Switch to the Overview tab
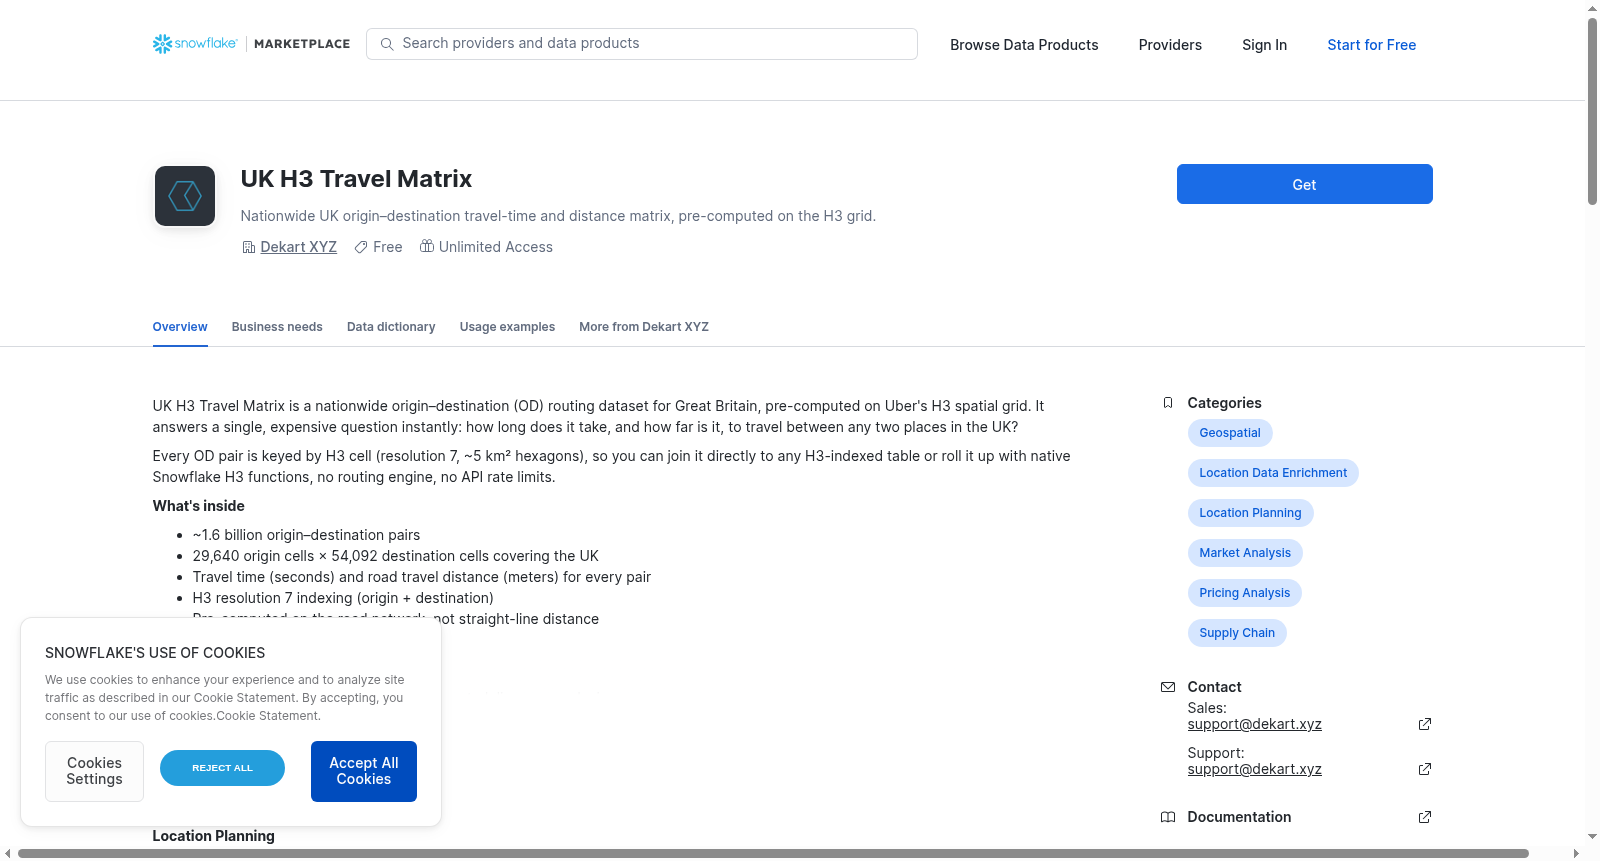 click(x=180, y=327)
